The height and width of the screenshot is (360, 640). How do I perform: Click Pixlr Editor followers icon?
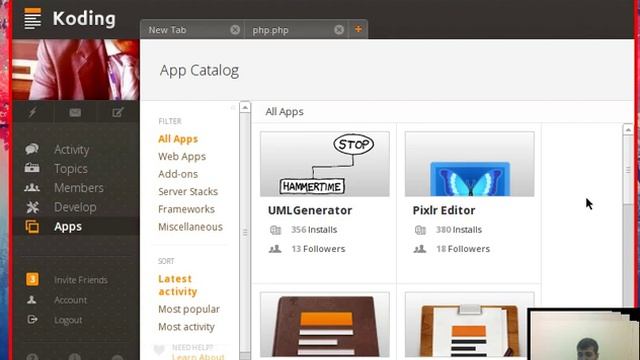click(420, 249)
